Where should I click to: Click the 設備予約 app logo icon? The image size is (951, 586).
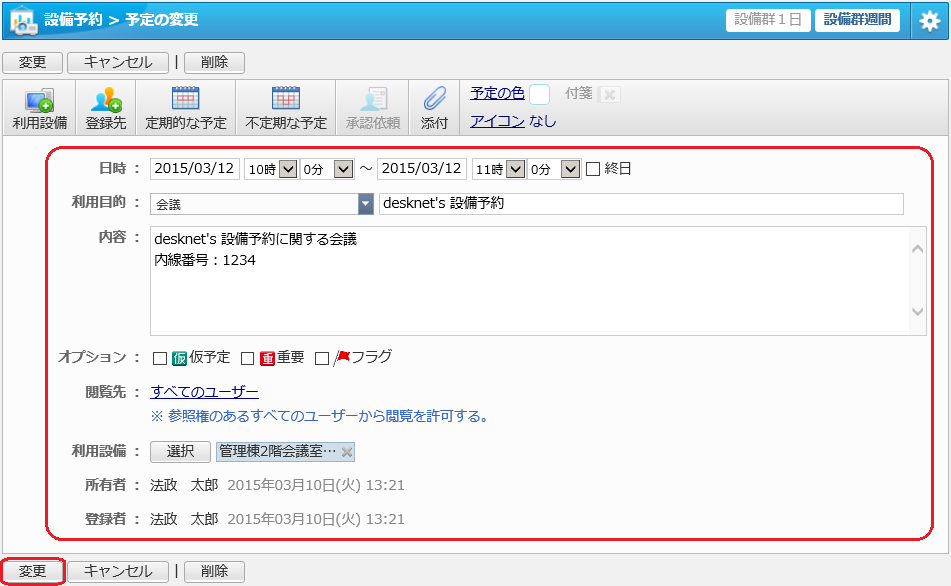pos(23,21)
